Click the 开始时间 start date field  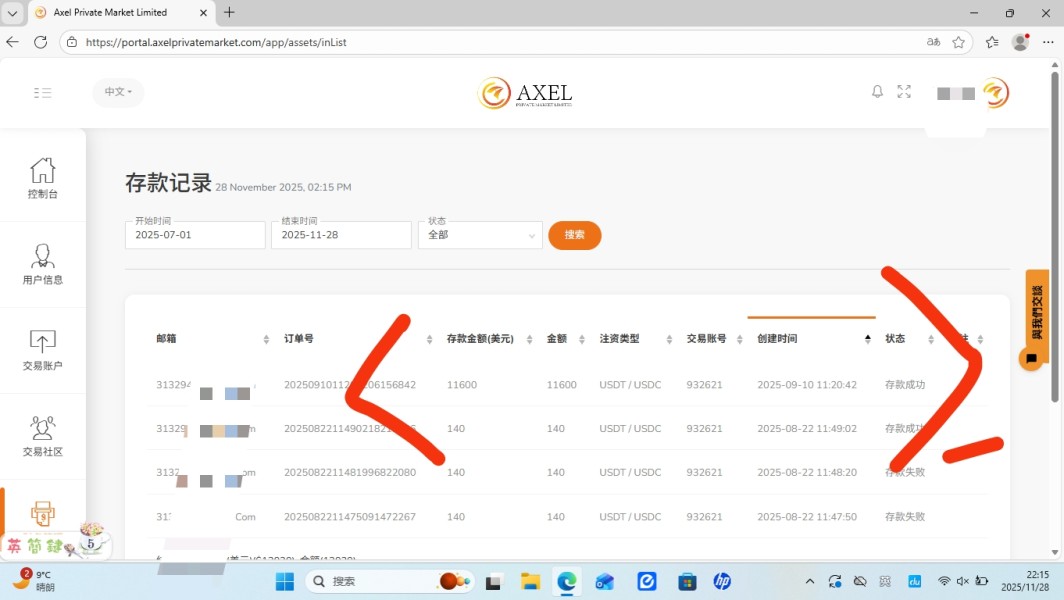point(195,236)
